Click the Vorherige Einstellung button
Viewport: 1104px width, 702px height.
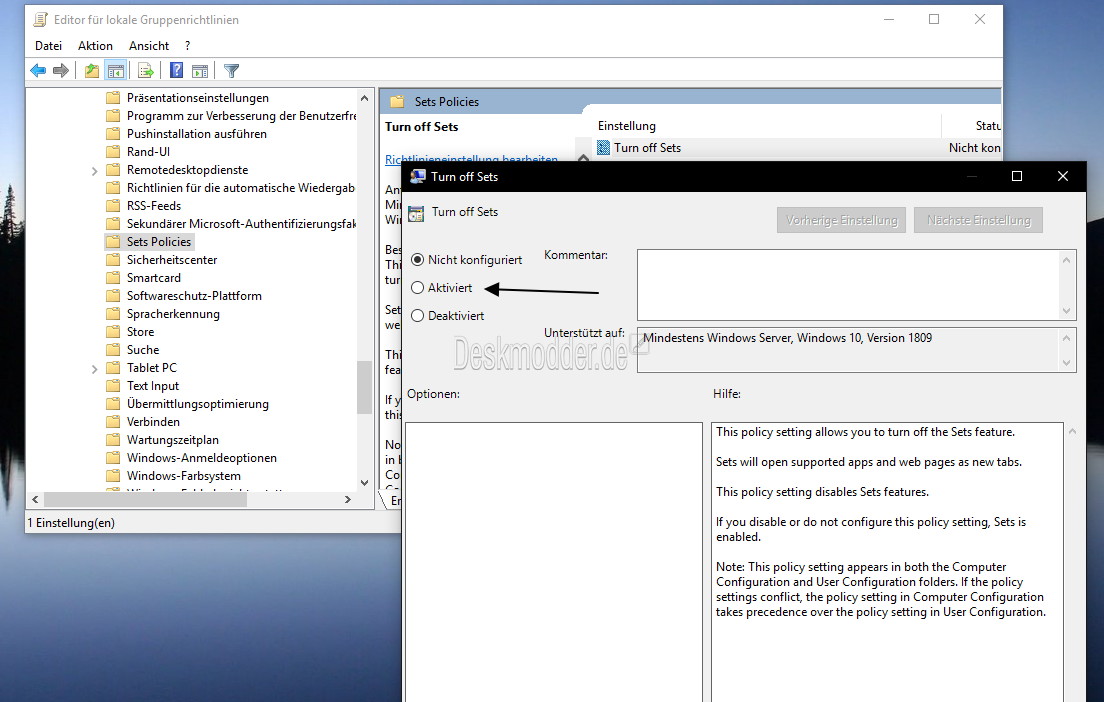pyautogui.click(x=841, y=220)
